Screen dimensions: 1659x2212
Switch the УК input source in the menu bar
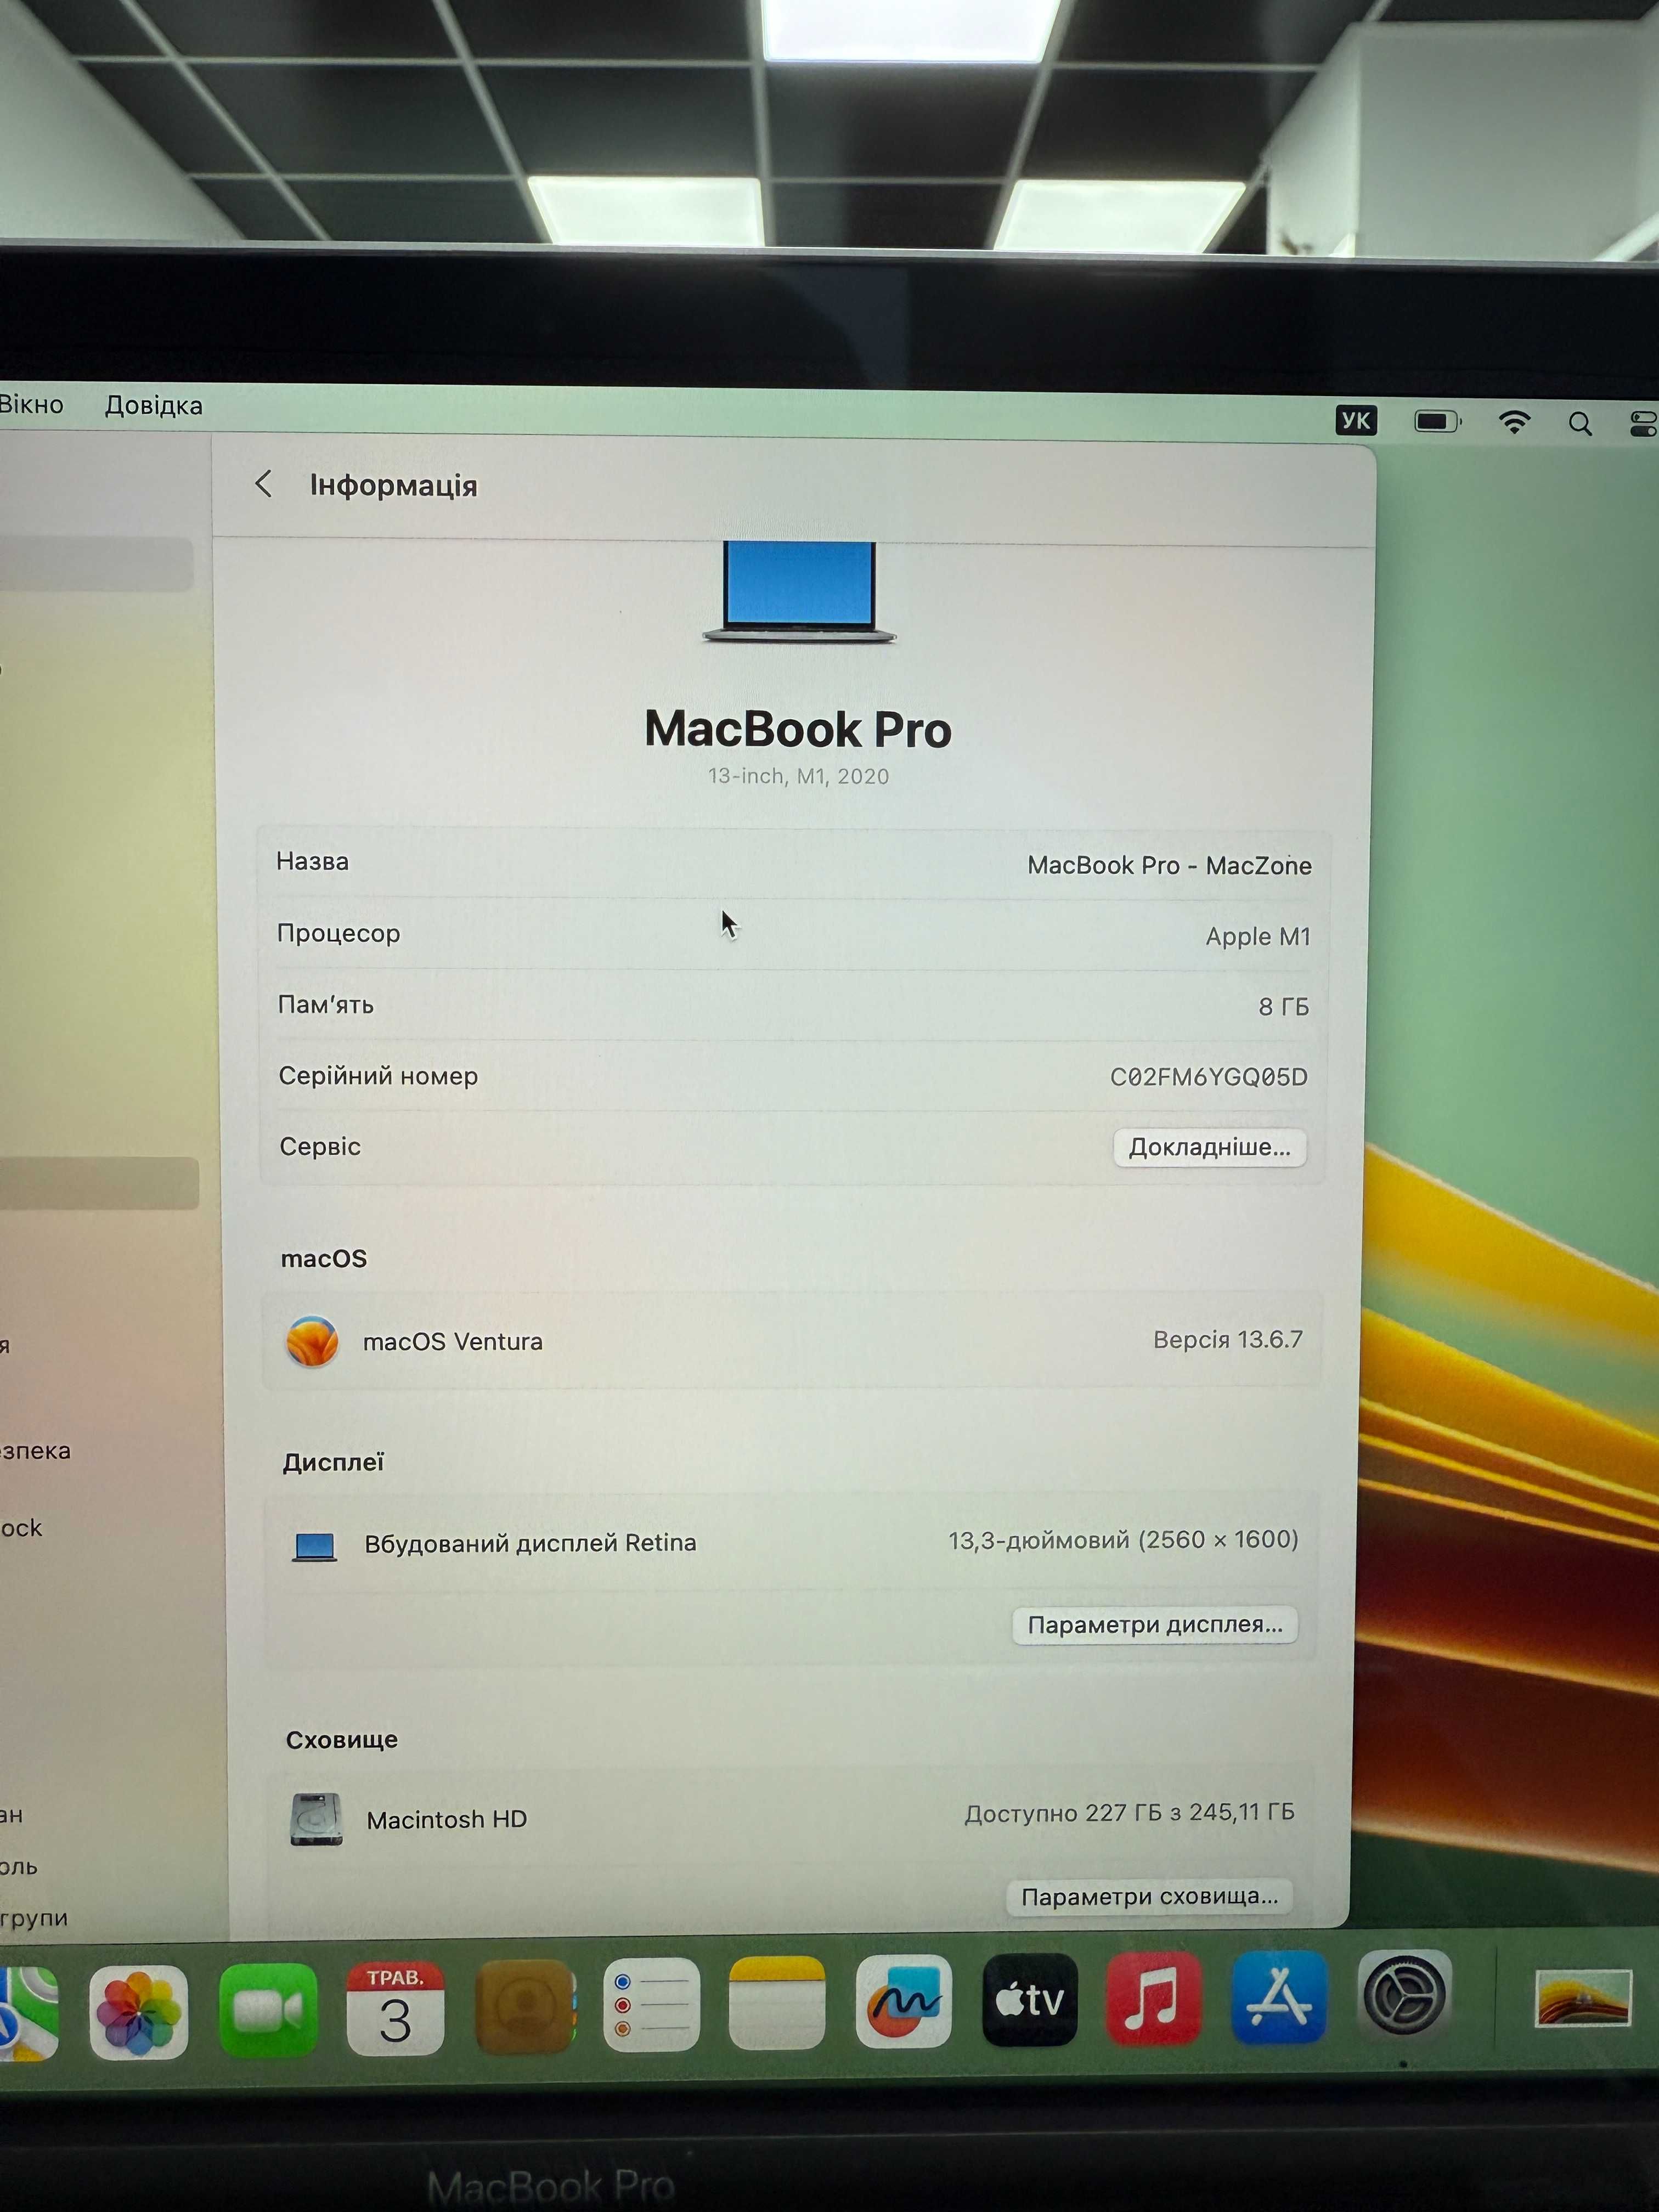click(1356, 420)
